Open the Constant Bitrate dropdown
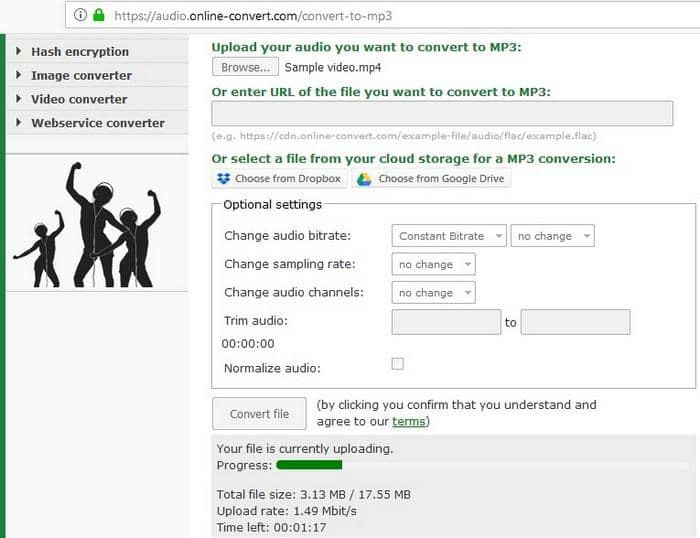 pos(449,236)
